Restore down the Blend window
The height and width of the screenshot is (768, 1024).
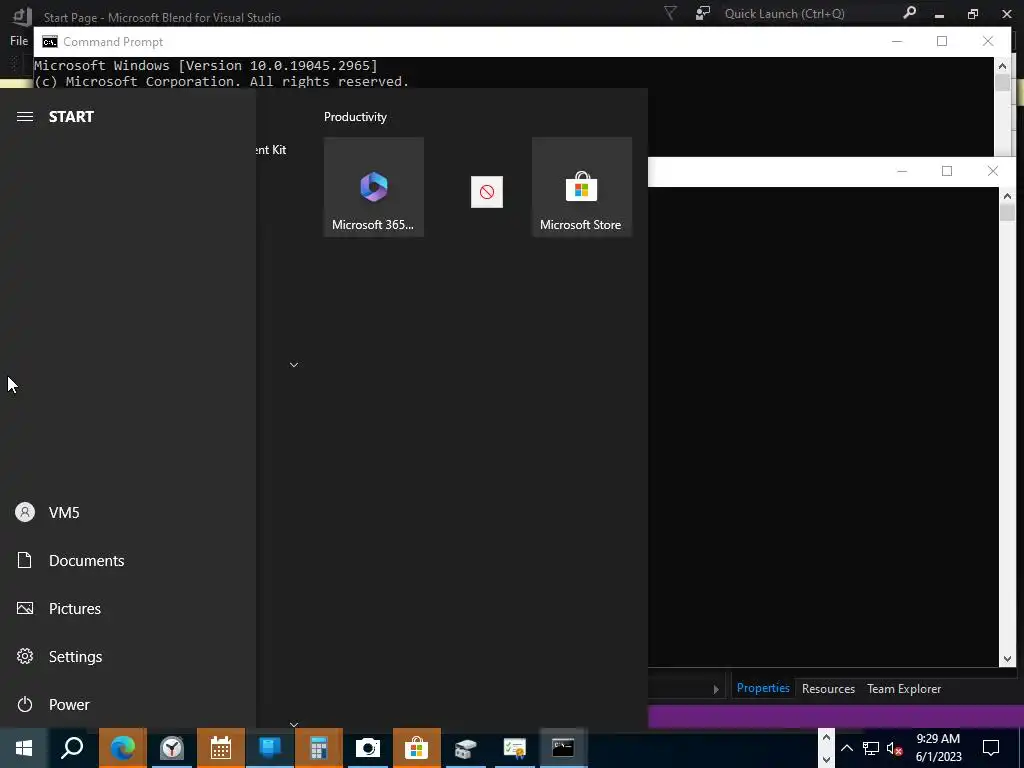(x=972, y=14)
